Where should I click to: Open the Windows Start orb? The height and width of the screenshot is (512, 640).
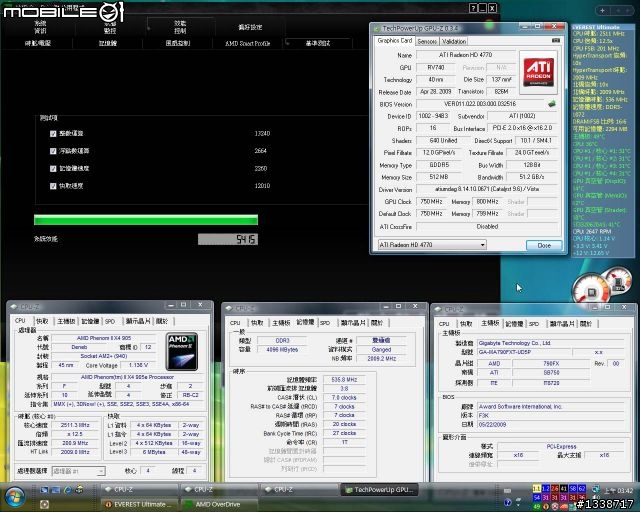click(14, 496)
